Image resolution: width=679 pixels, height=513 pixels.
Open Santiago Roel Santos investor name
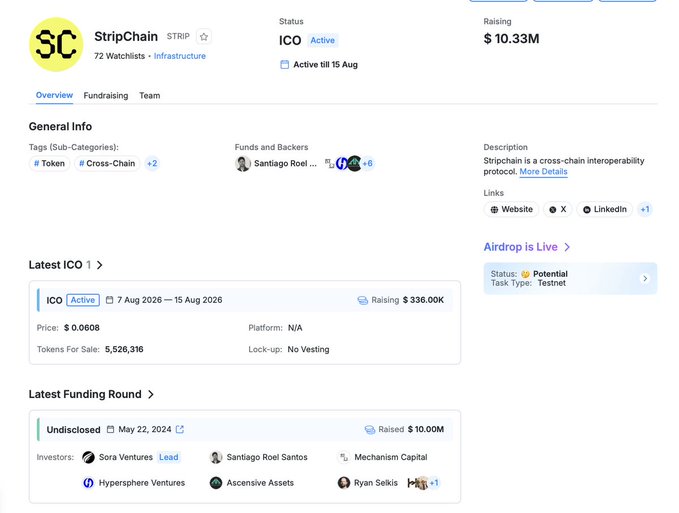[x=267, y=457]
